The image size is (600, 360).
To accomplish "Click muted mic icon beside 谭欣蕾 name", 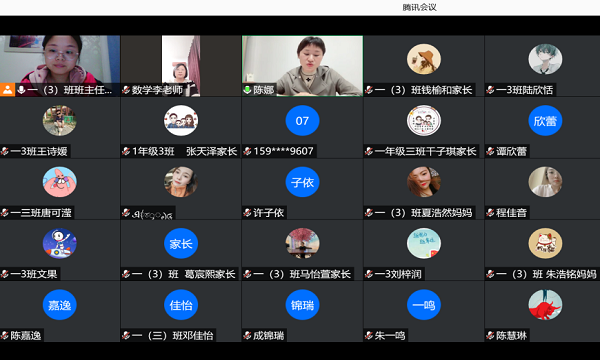I will (x=490, y=151).
